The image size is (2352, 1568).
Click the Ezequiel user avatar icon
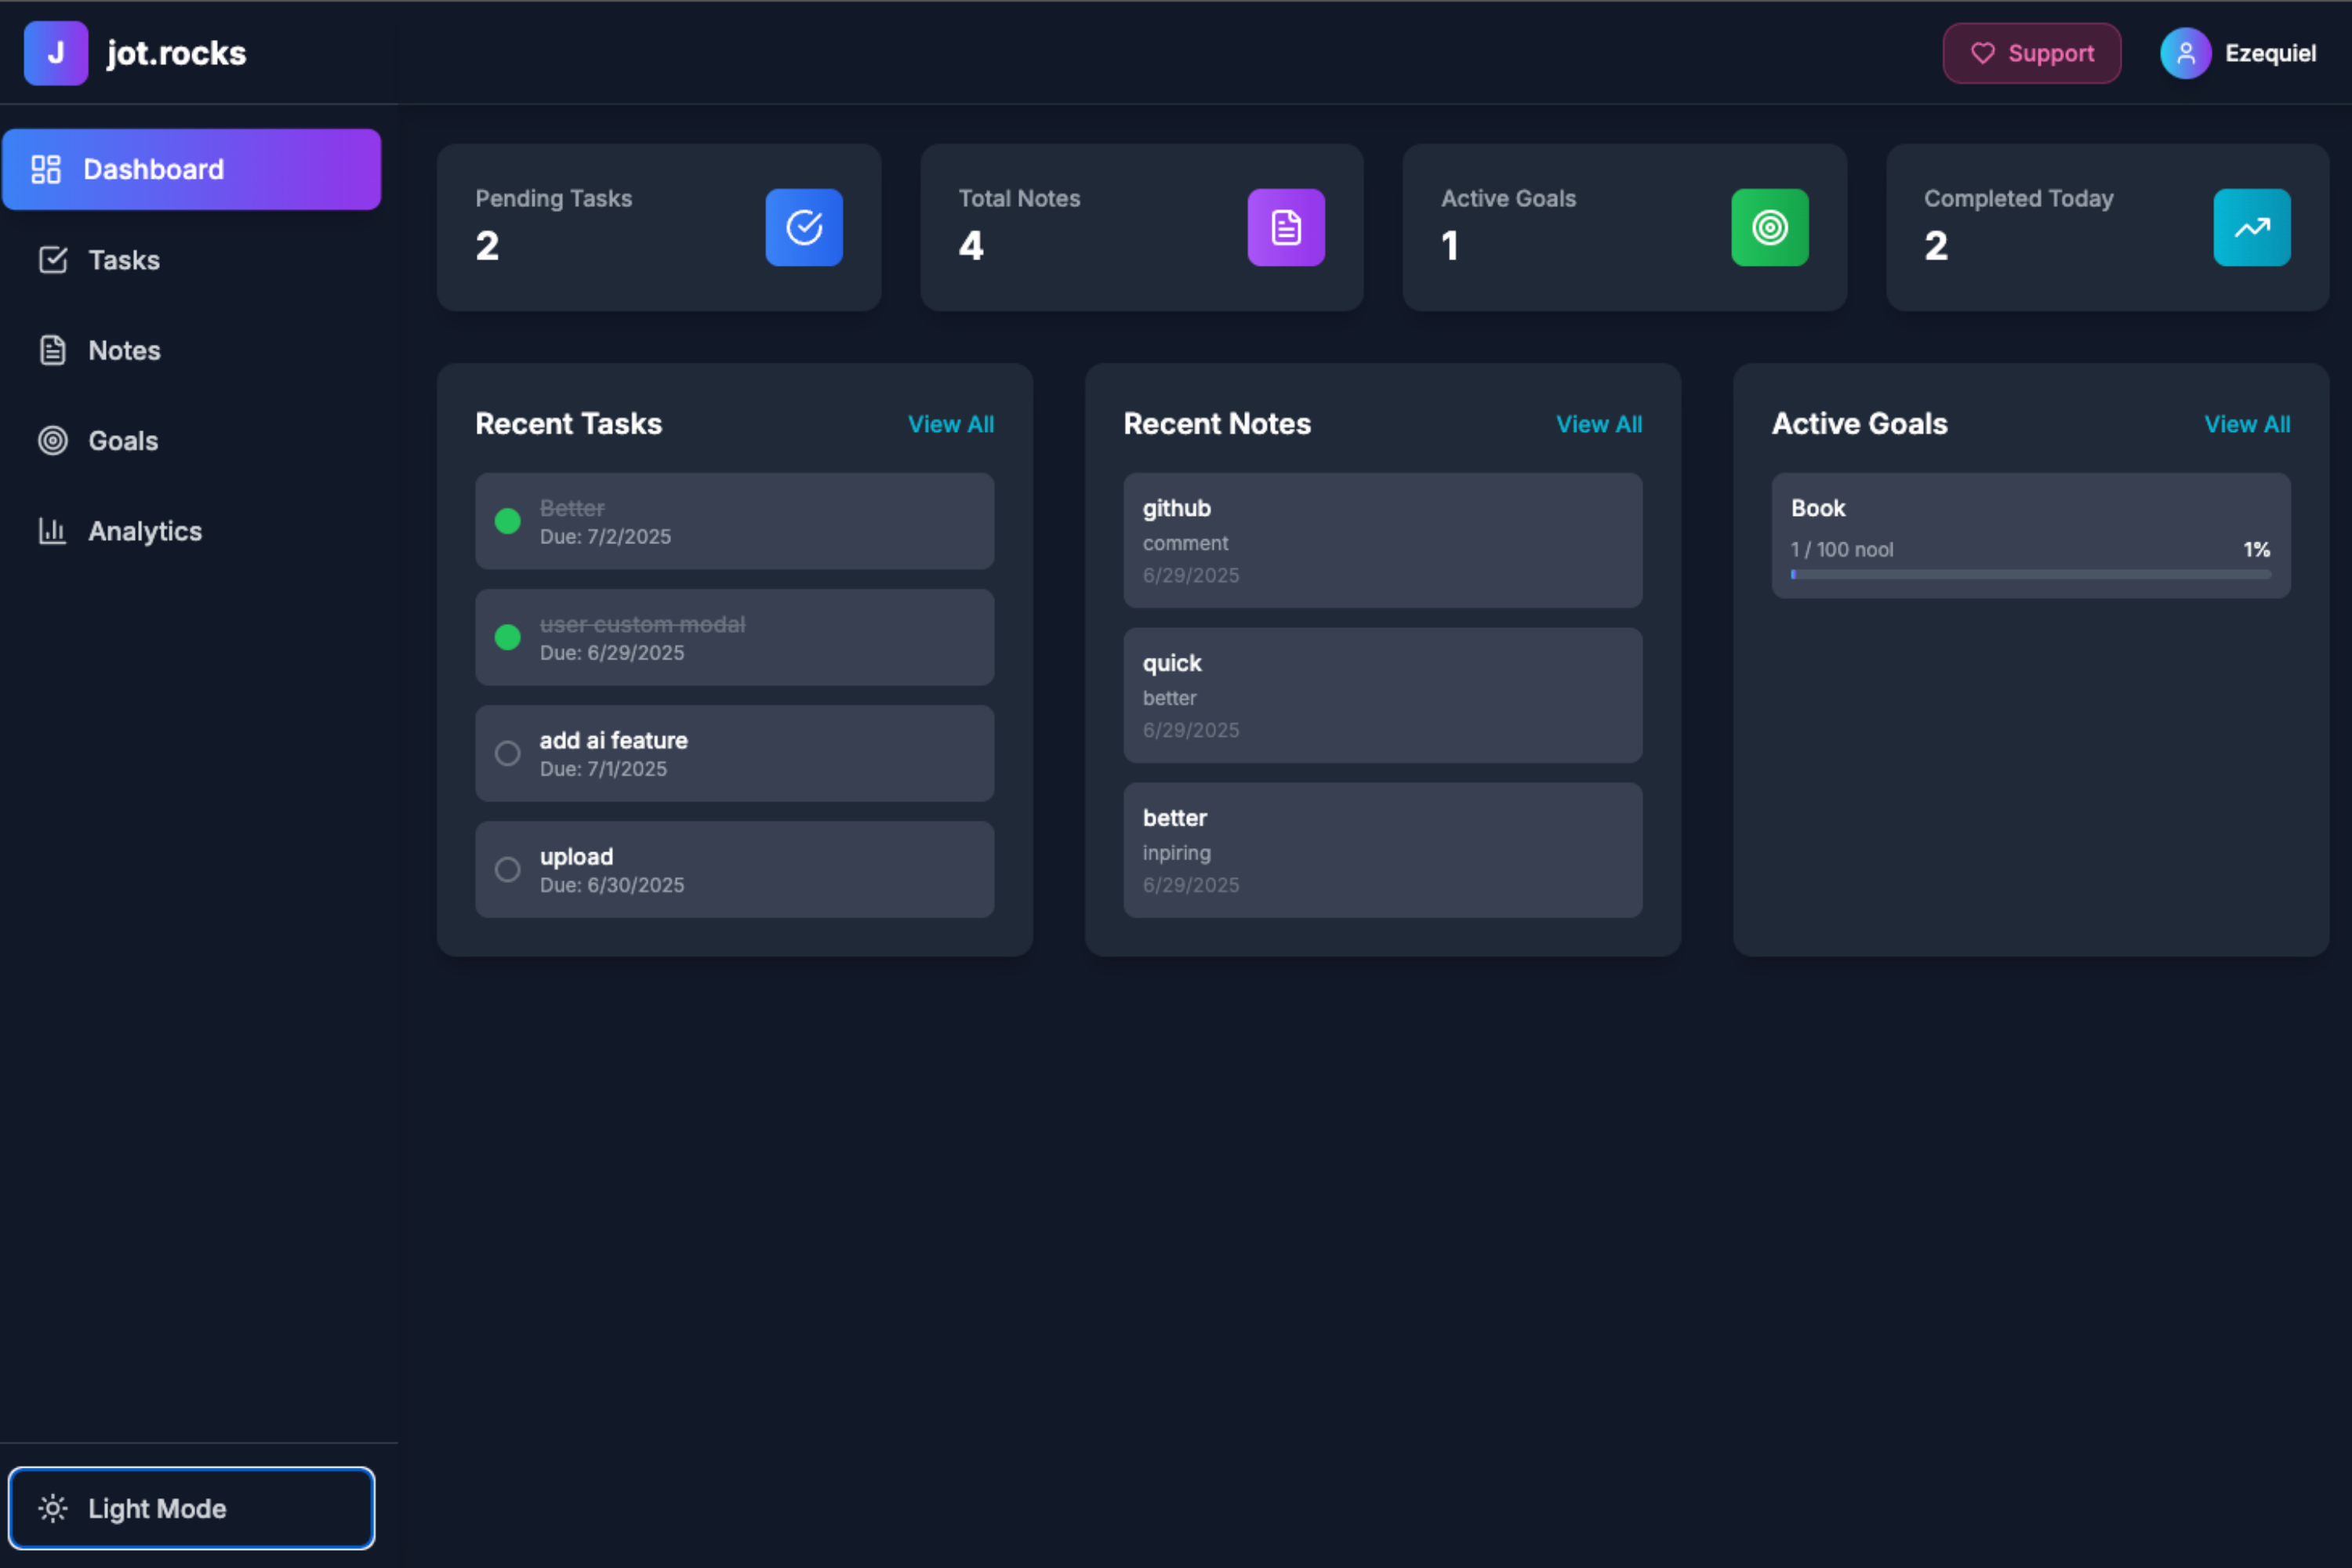tap(2185, 53)
